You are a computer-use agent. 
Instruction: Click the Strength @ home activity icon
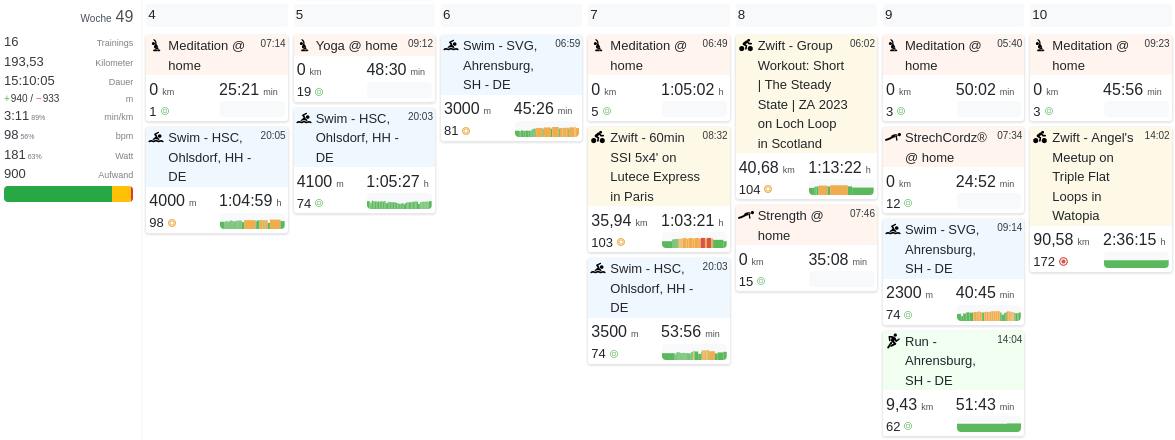(746, 216)
